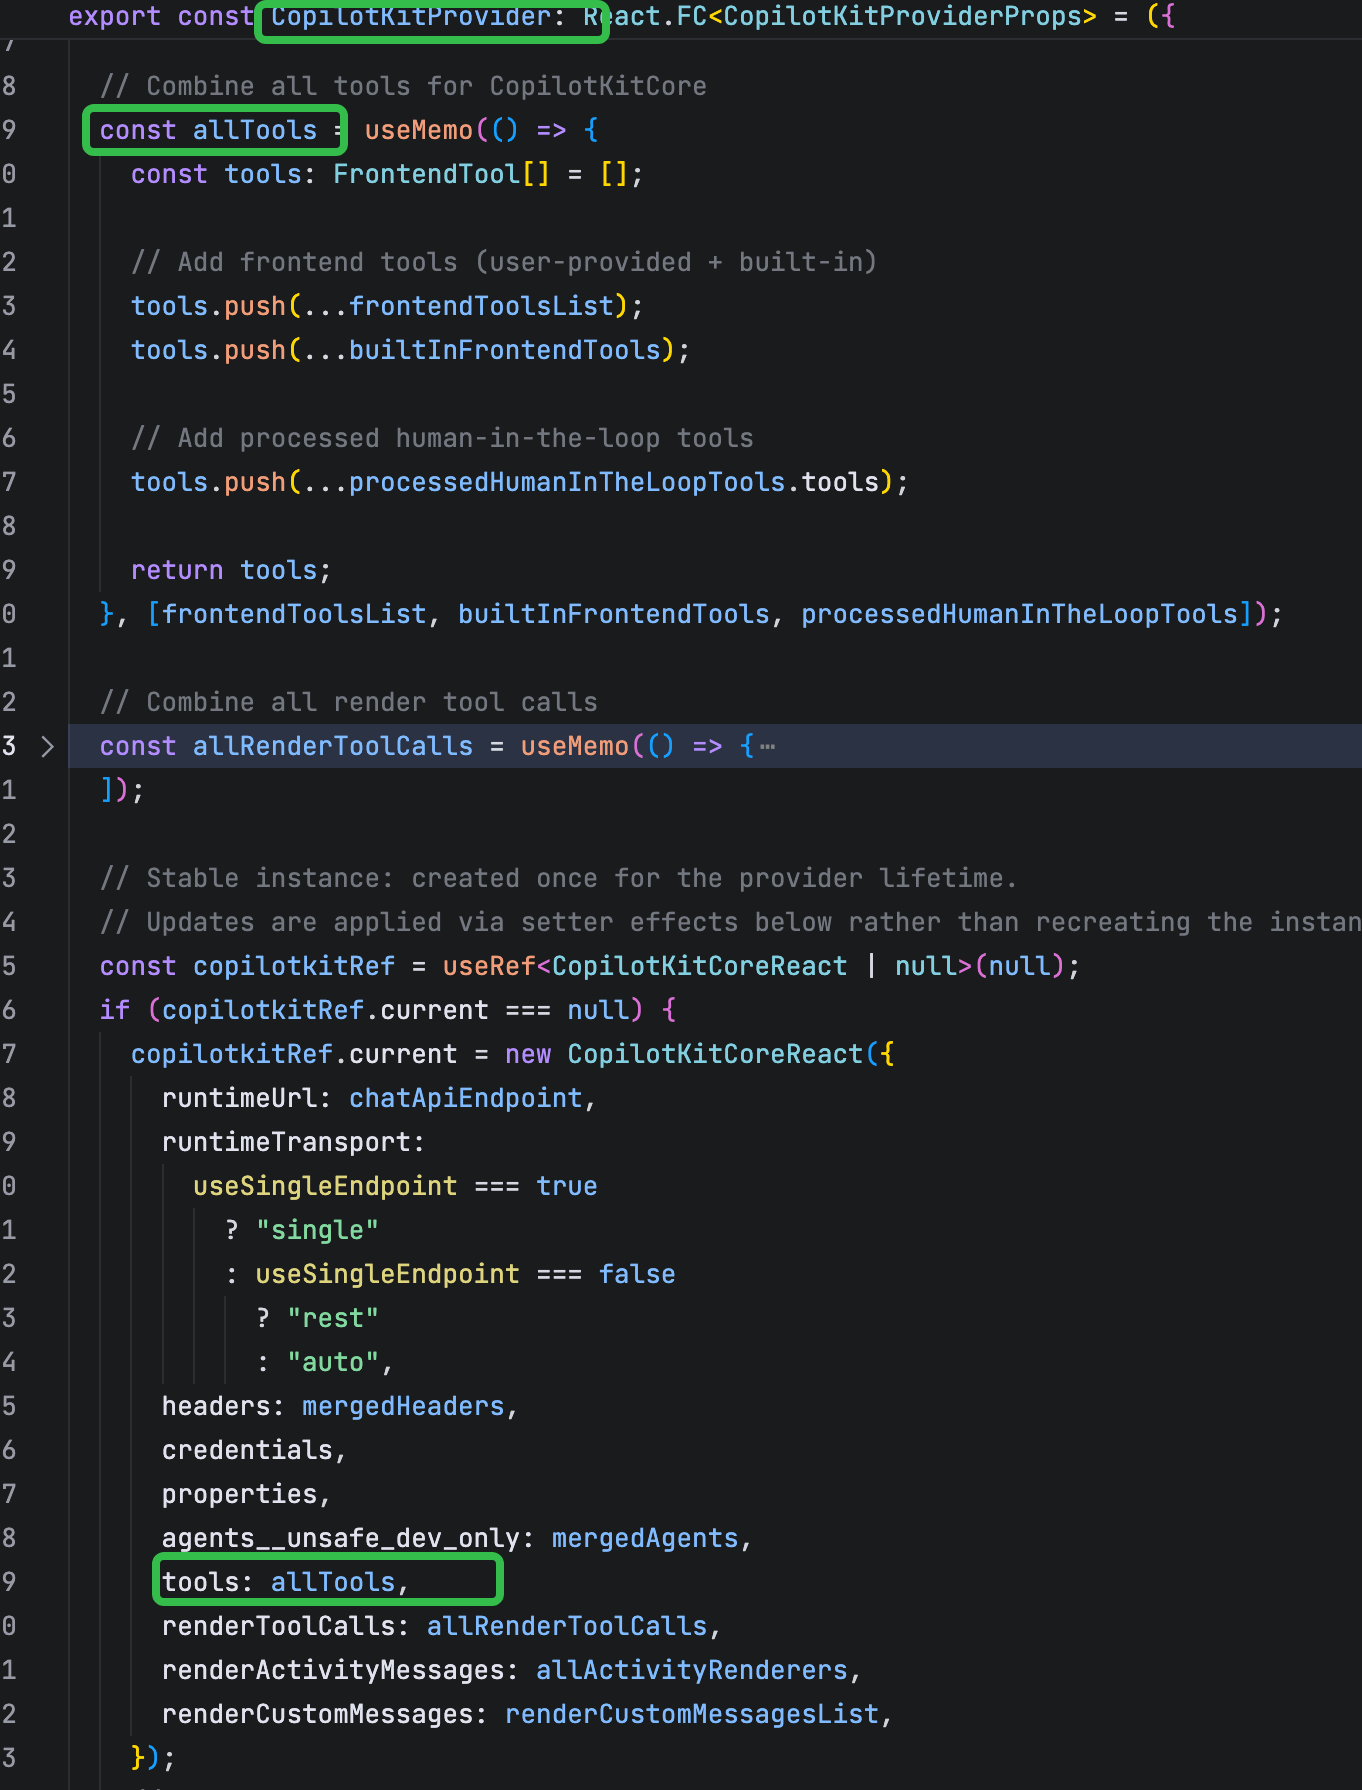Click copilotkitRef.current in the if condition
The height and width of the screenshot is (1790, 1362).
coord(325,1010)
